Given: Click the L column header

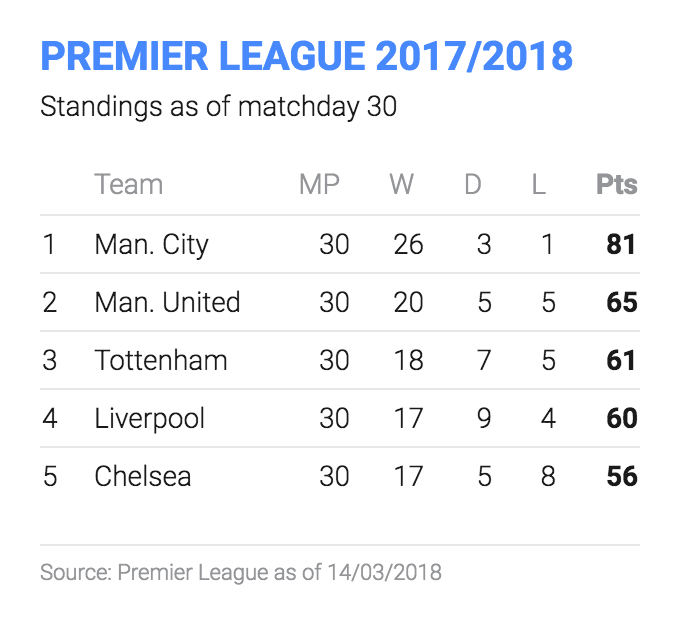Looking at the screenshot, I should click(539, 184).
